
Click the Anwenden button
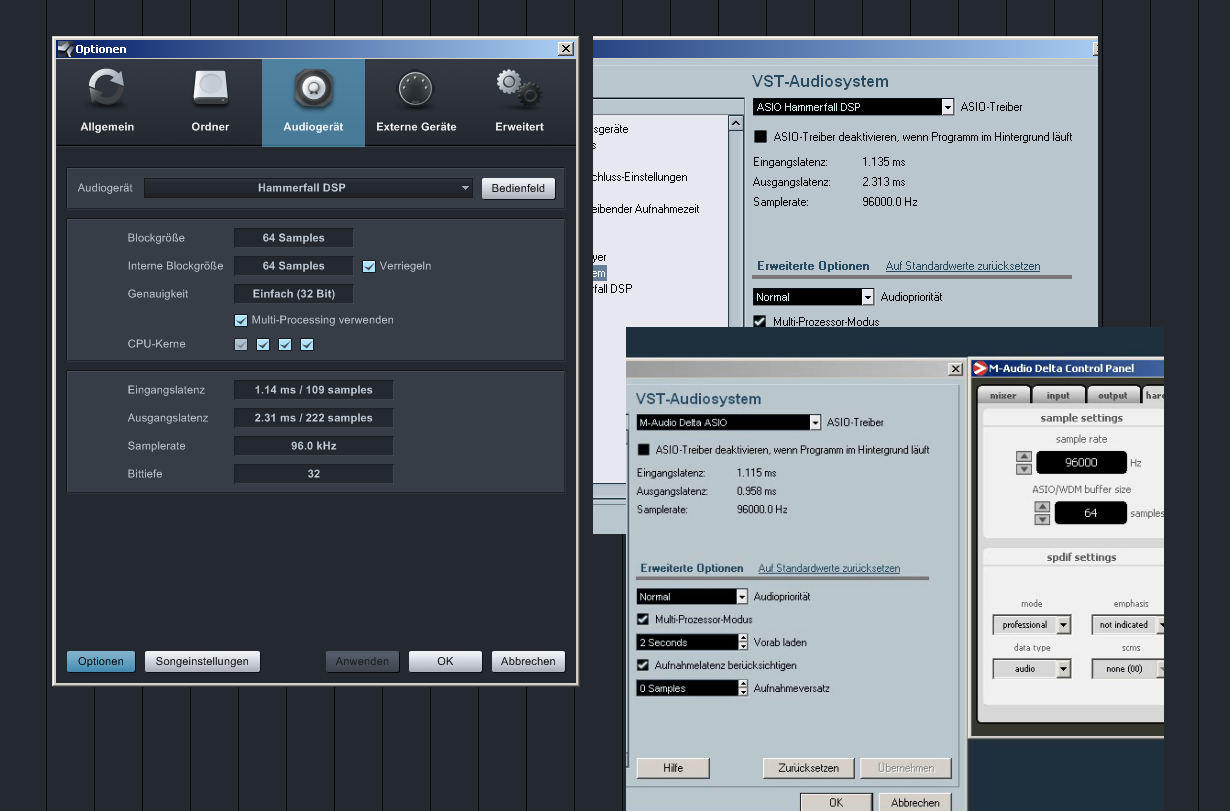[362, 661]
